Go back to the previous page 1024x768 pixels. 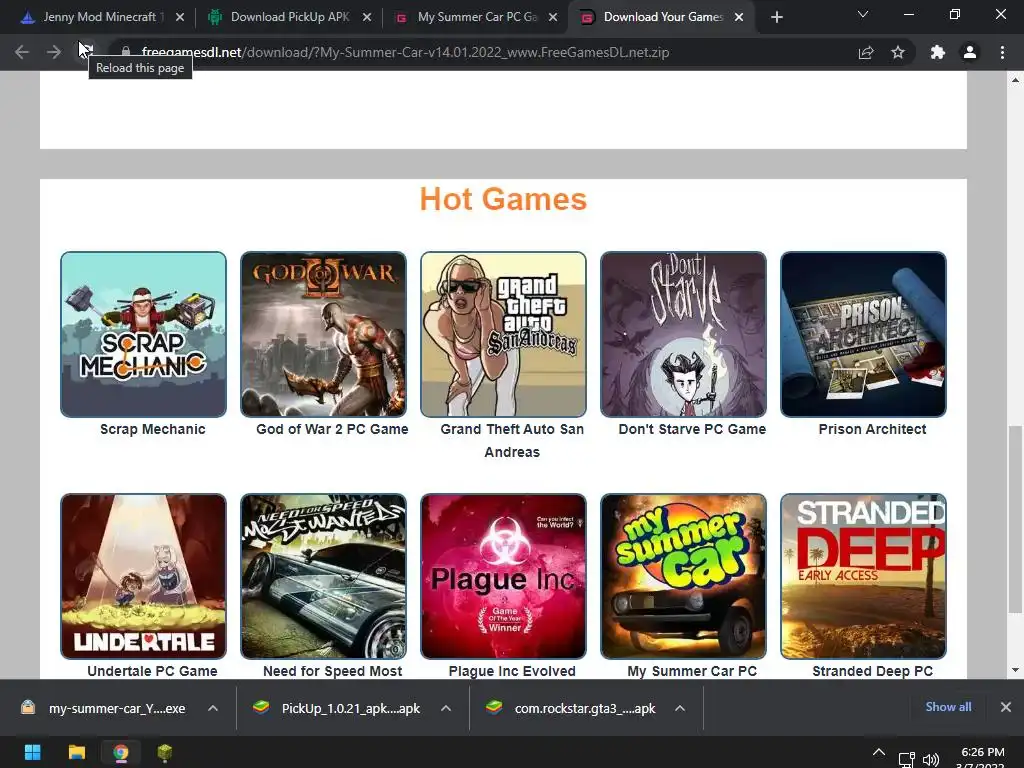(x=22, y=52)
